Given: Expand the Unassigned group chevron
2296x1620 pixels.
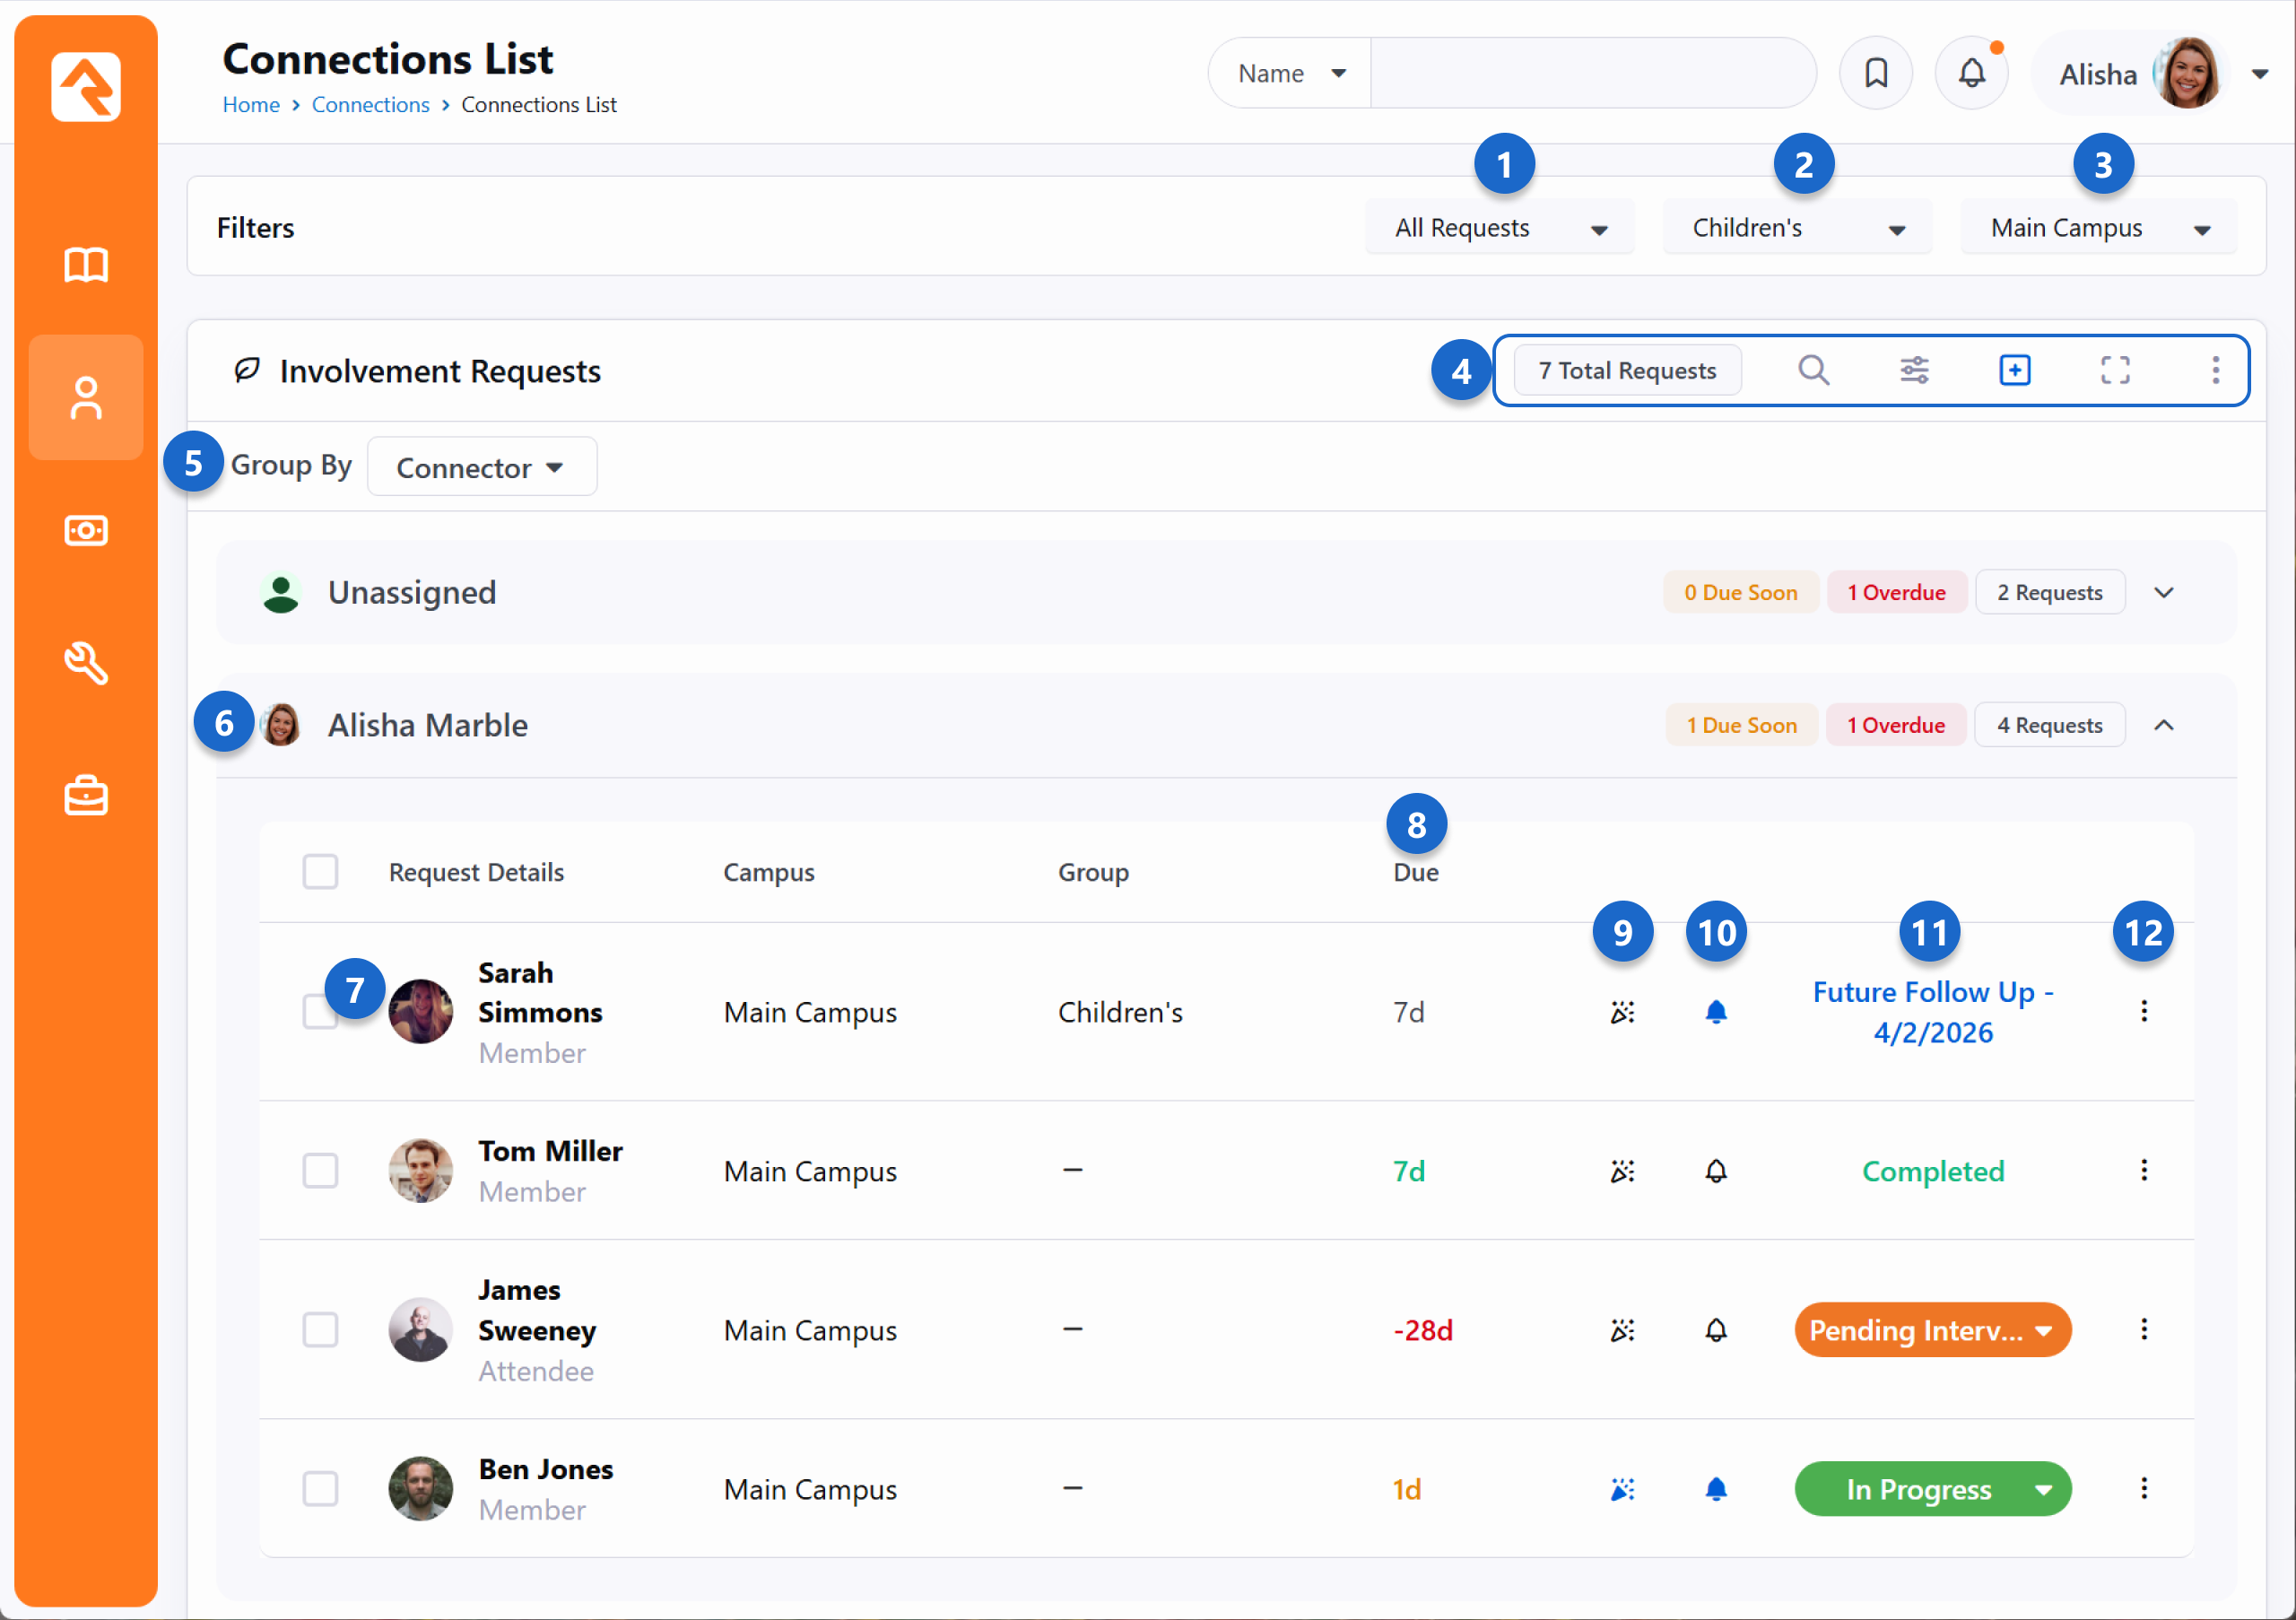Looking at the screenshot, I should pyautogui.click(x=2163, y=592).
